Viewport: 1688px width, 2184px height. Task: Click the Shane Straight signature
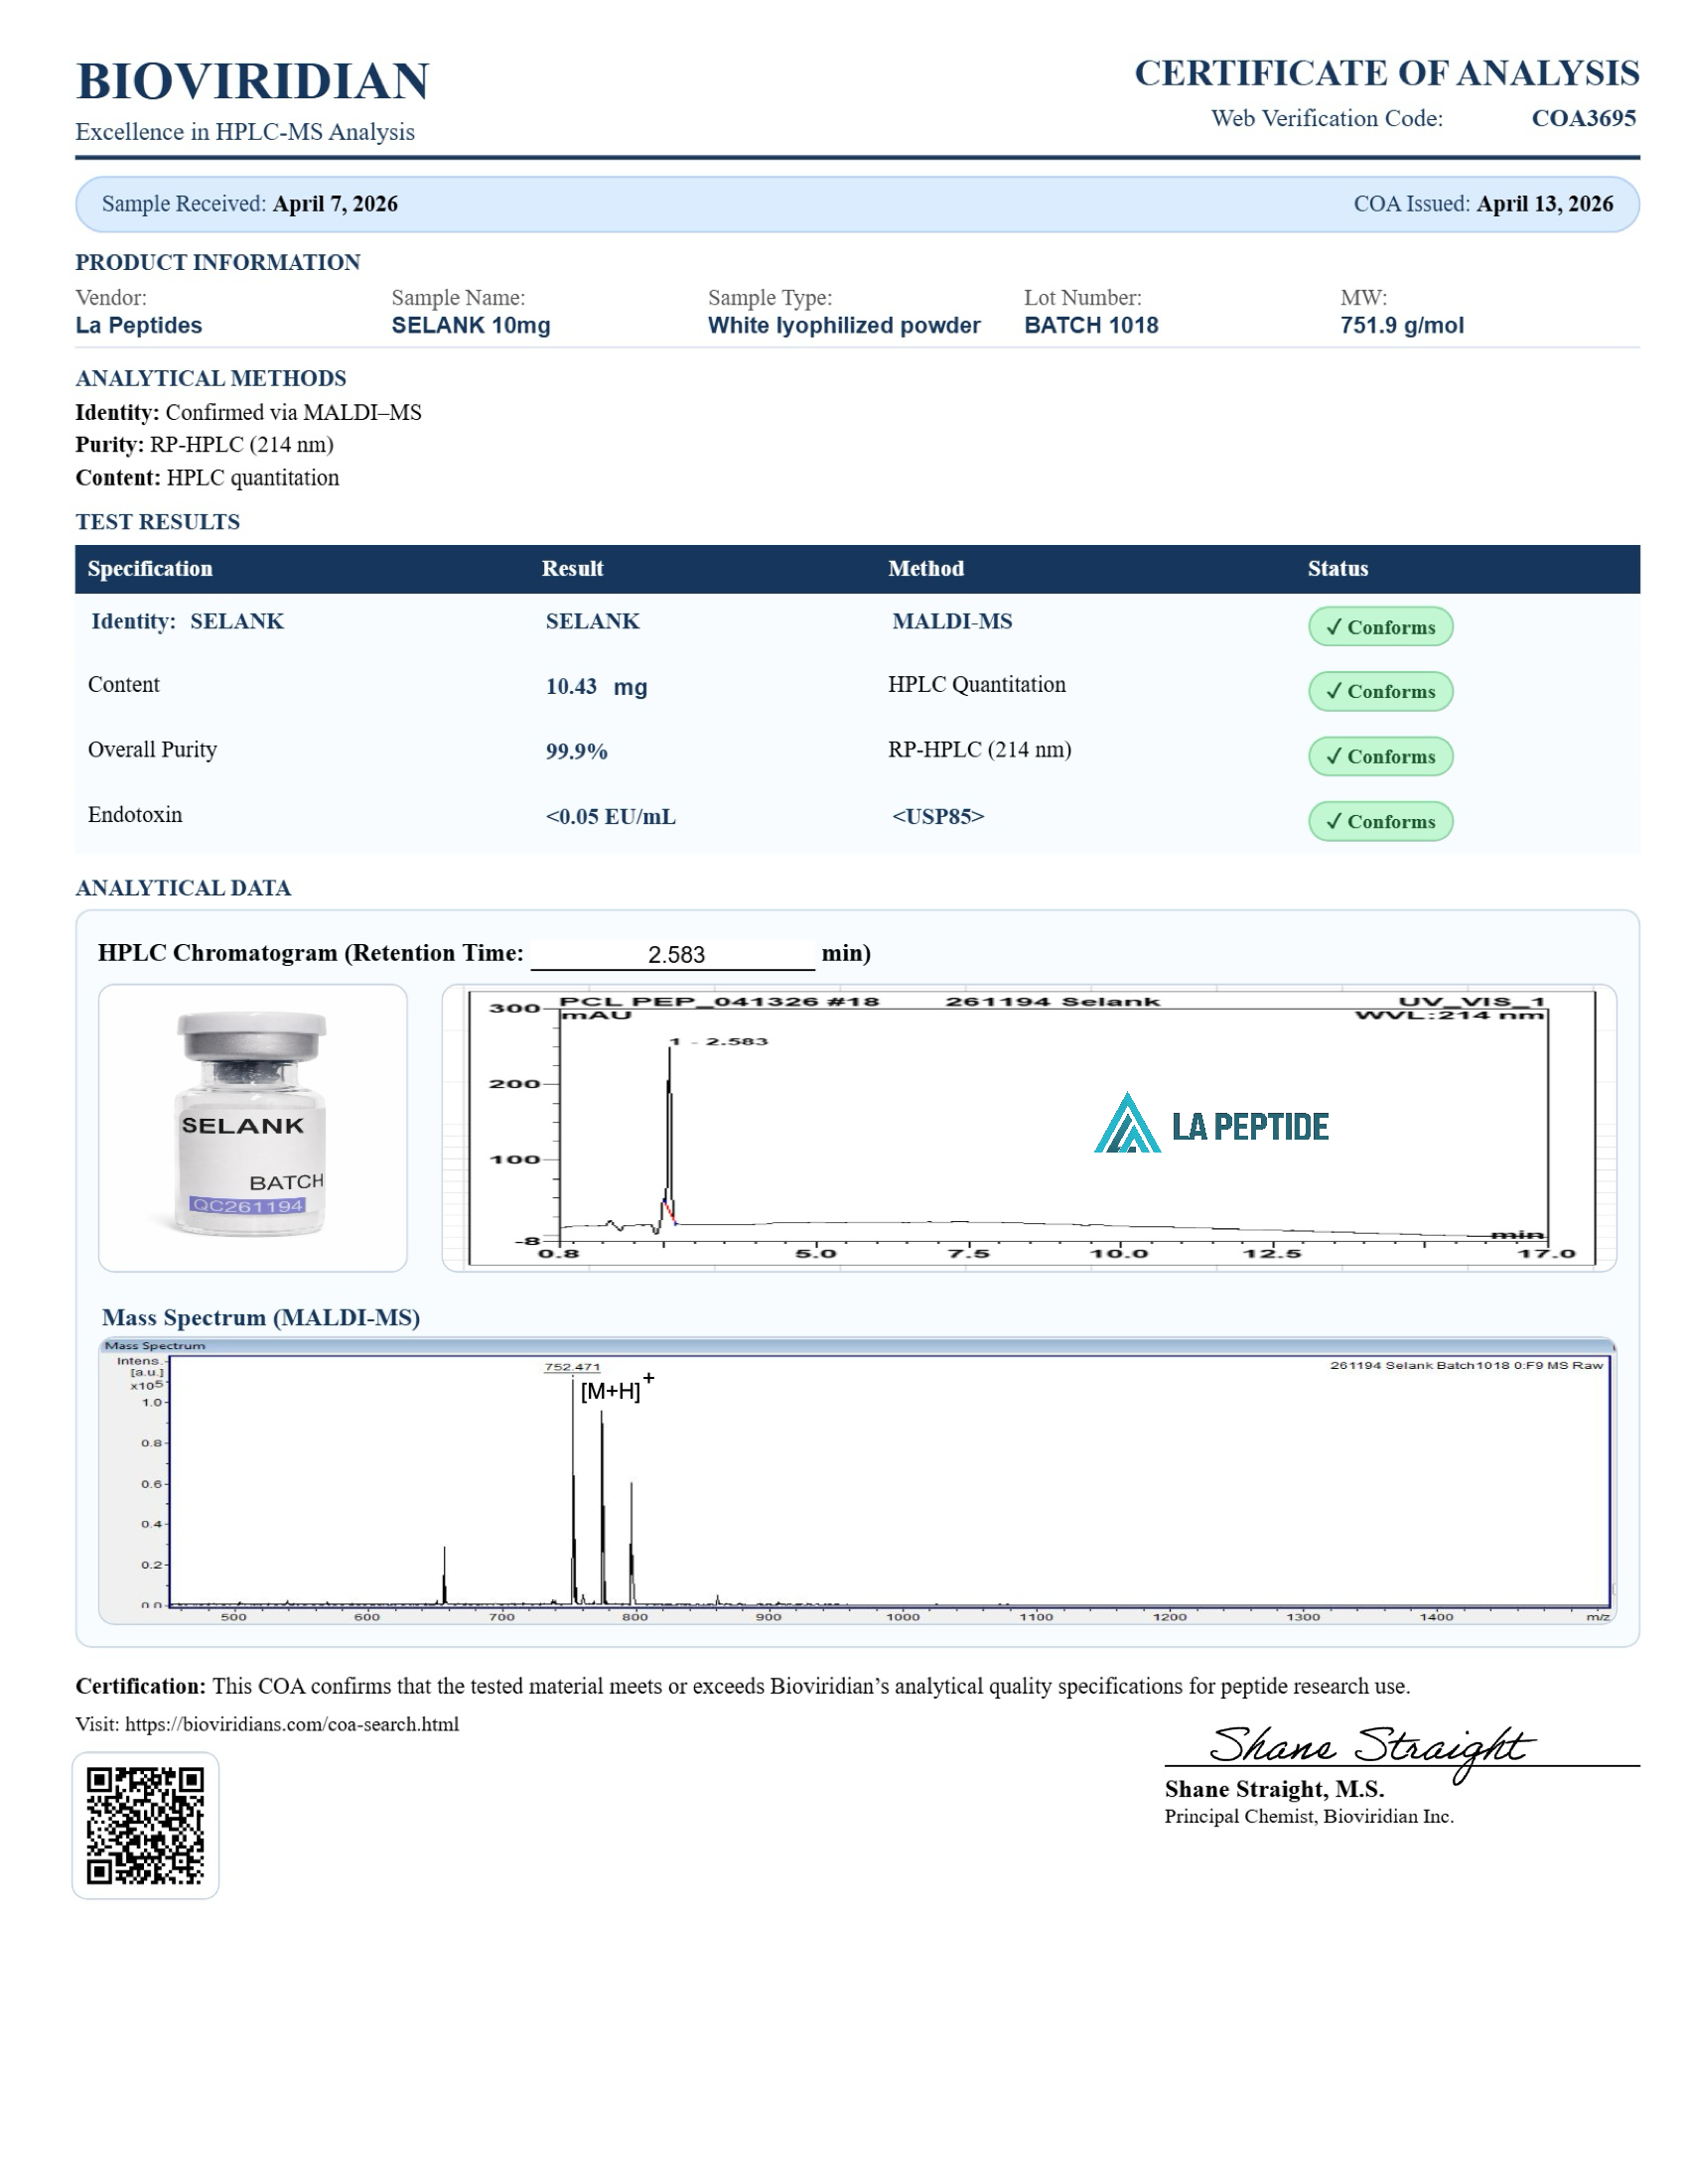[1366, 1747]
